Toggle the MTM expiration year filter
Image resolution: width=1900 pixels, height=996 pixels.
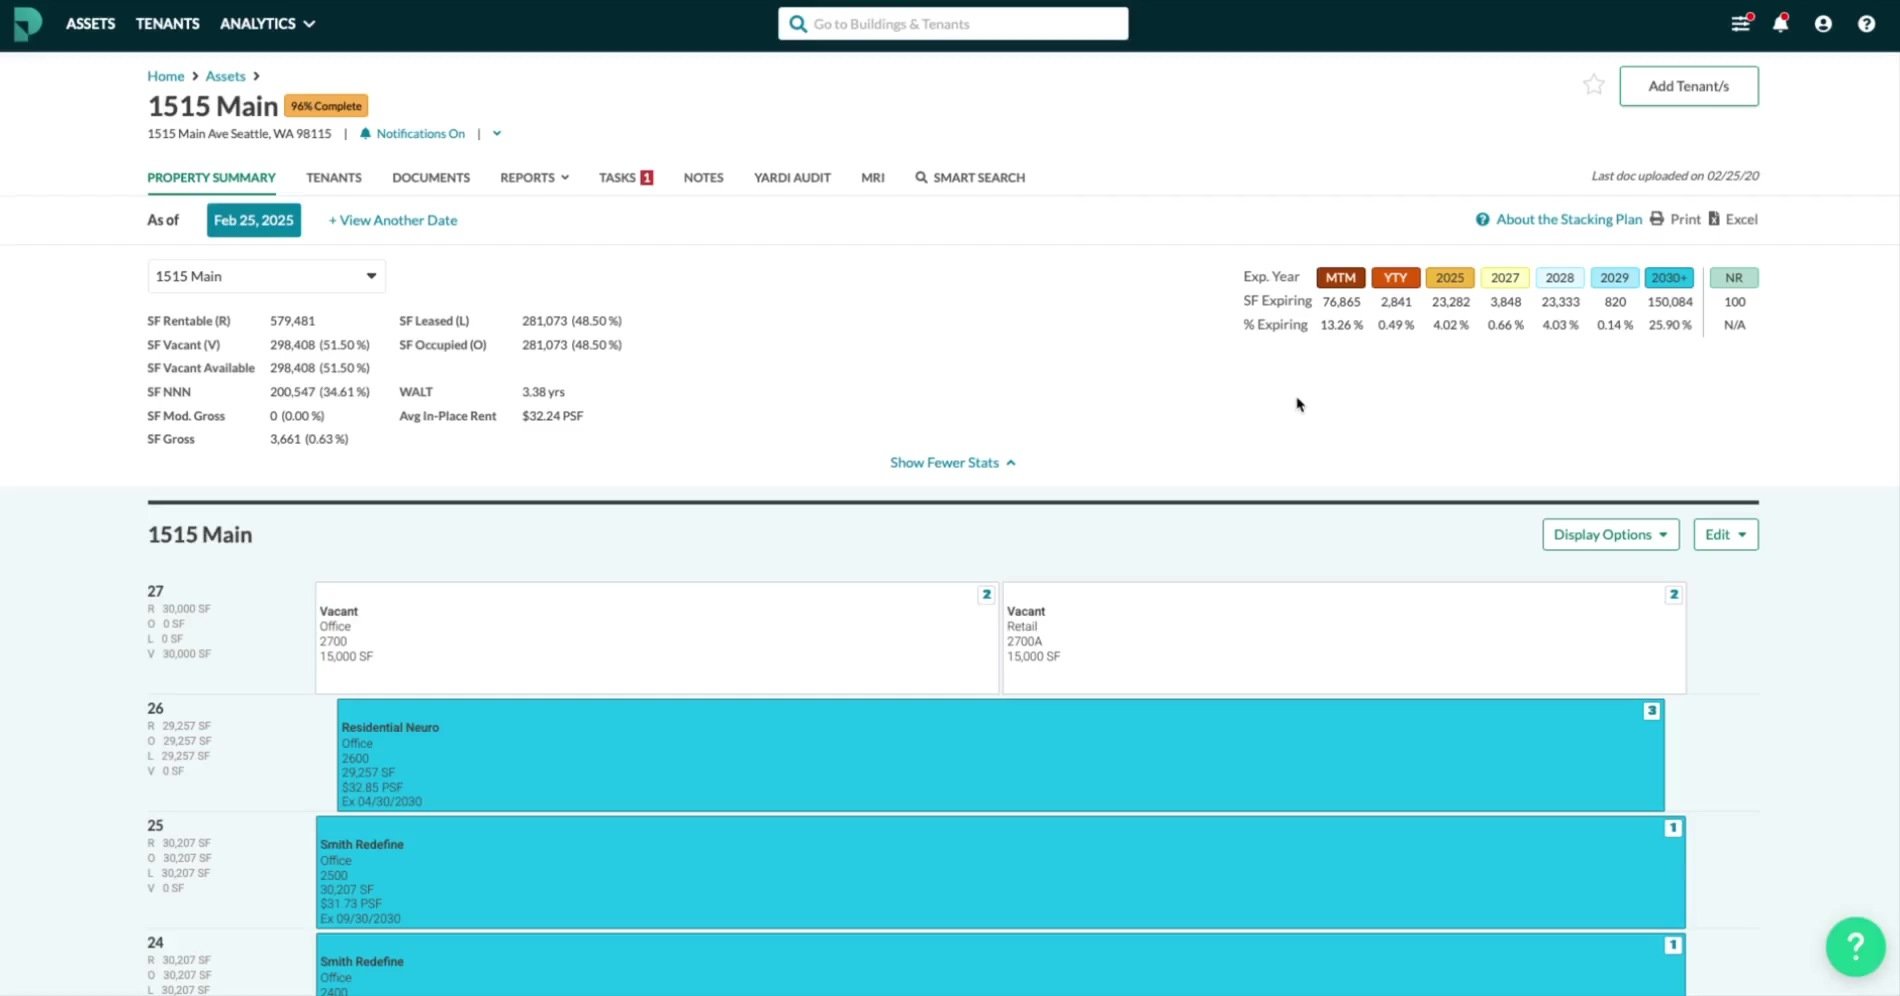coord(1340,278)
